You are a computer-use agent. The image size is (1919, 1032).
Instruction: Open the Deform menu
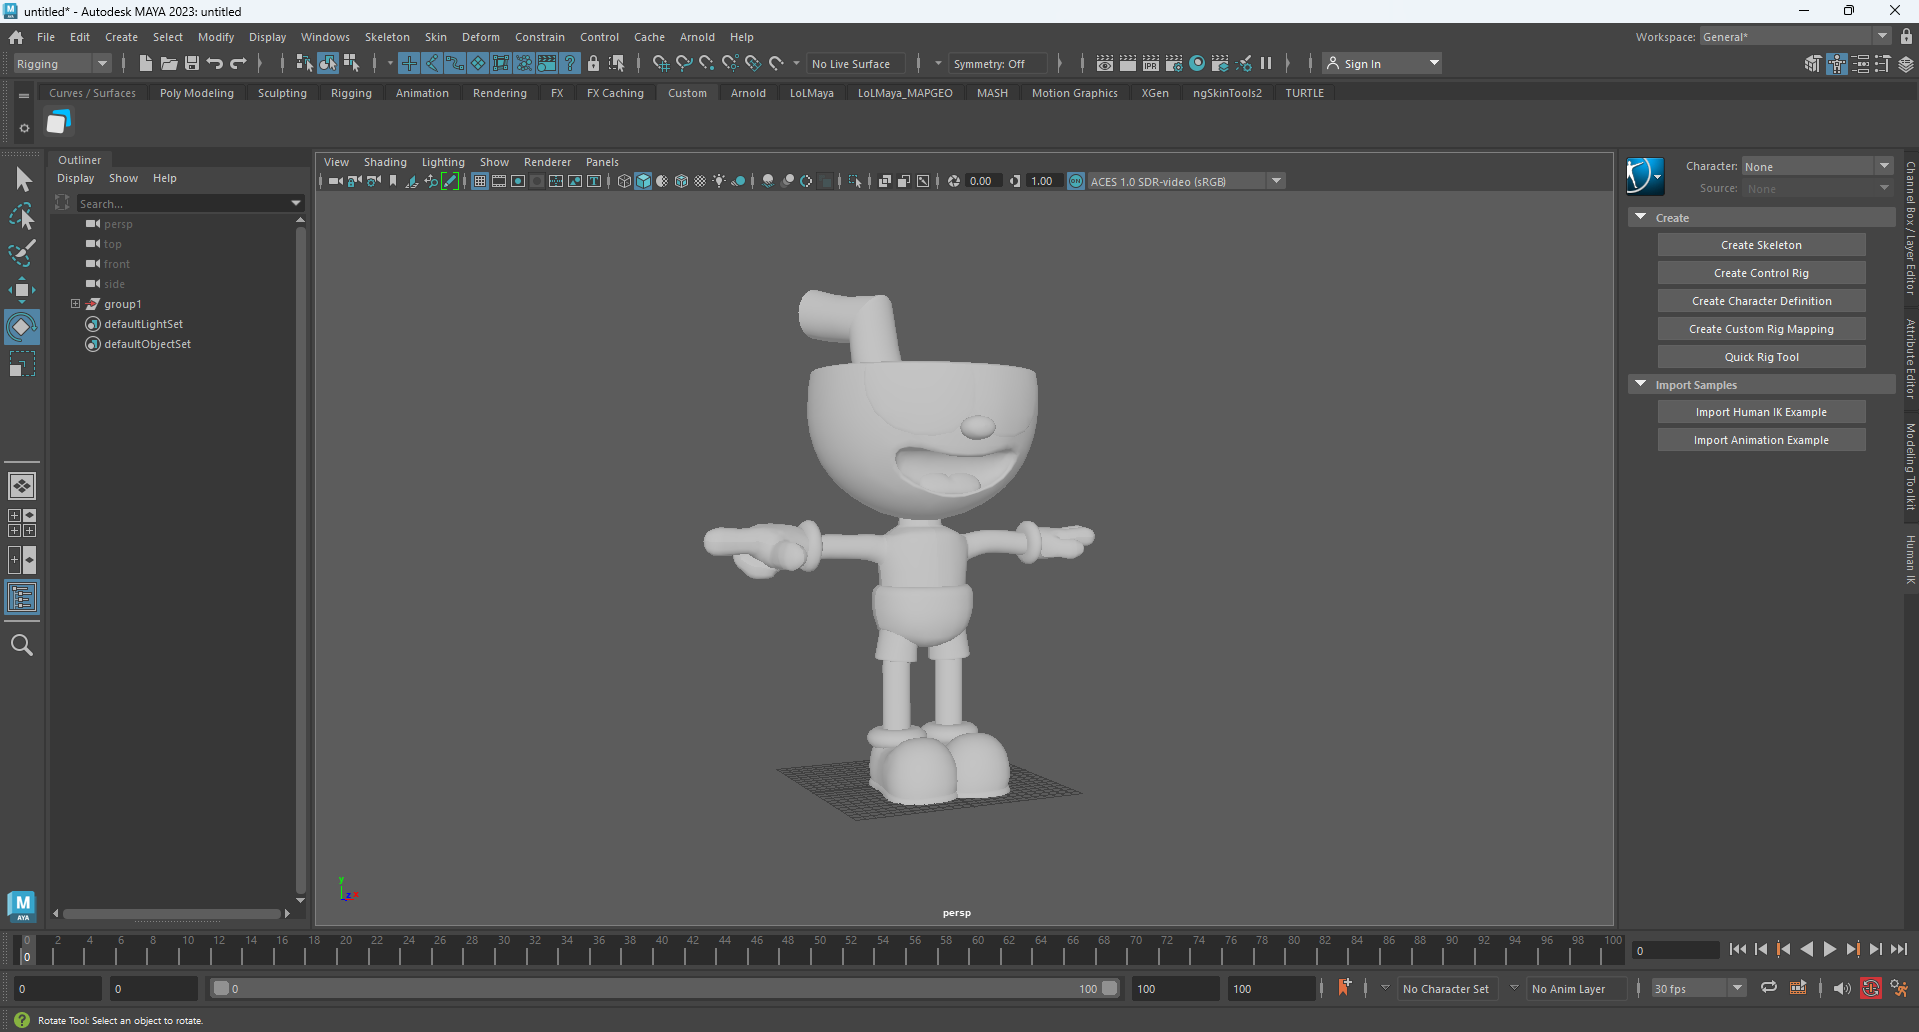480,37
